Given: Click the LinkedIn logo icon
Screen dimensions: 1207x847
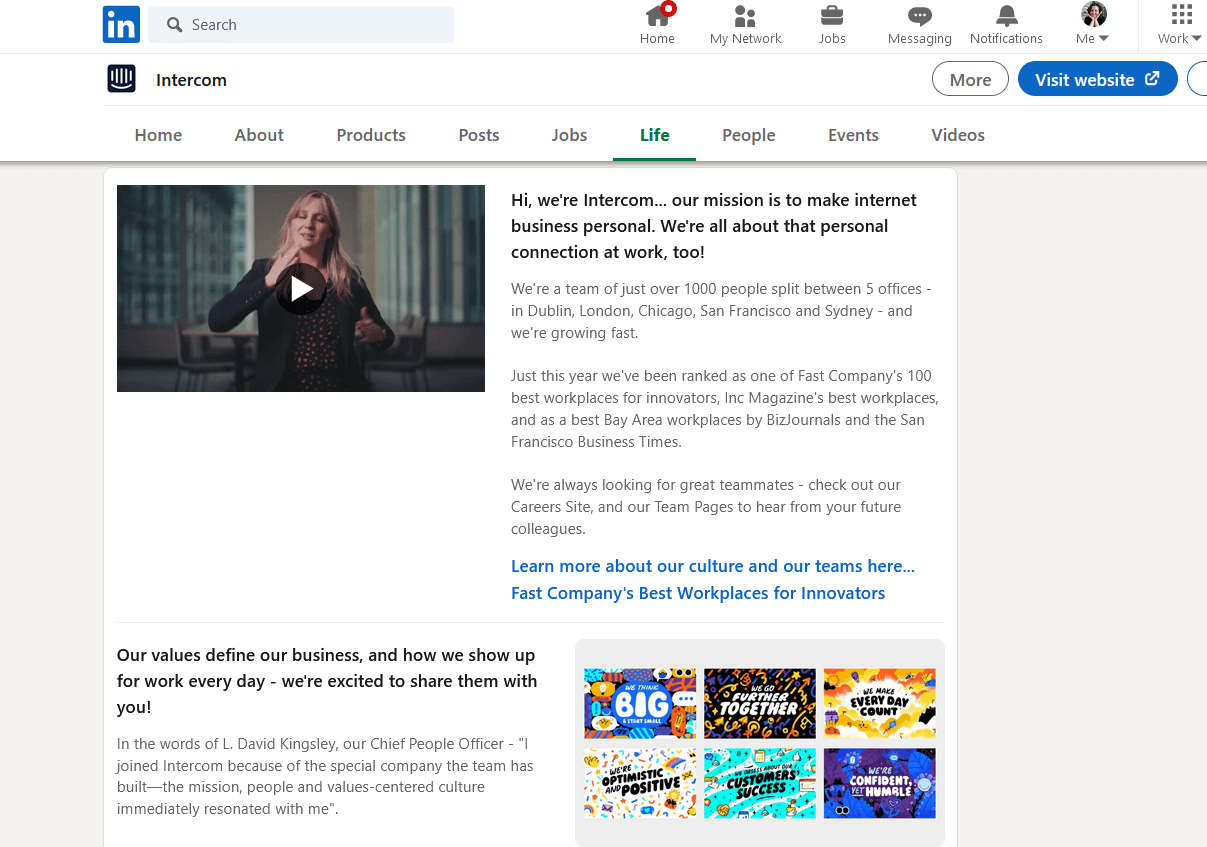Looking at the screenshot, I should point(121,24).
